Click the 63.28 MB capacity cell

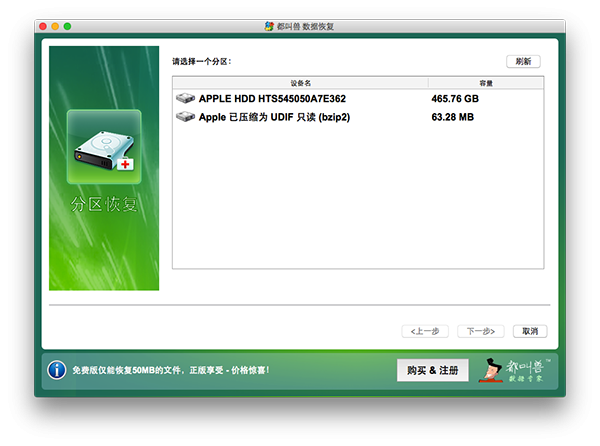point(453,117)
